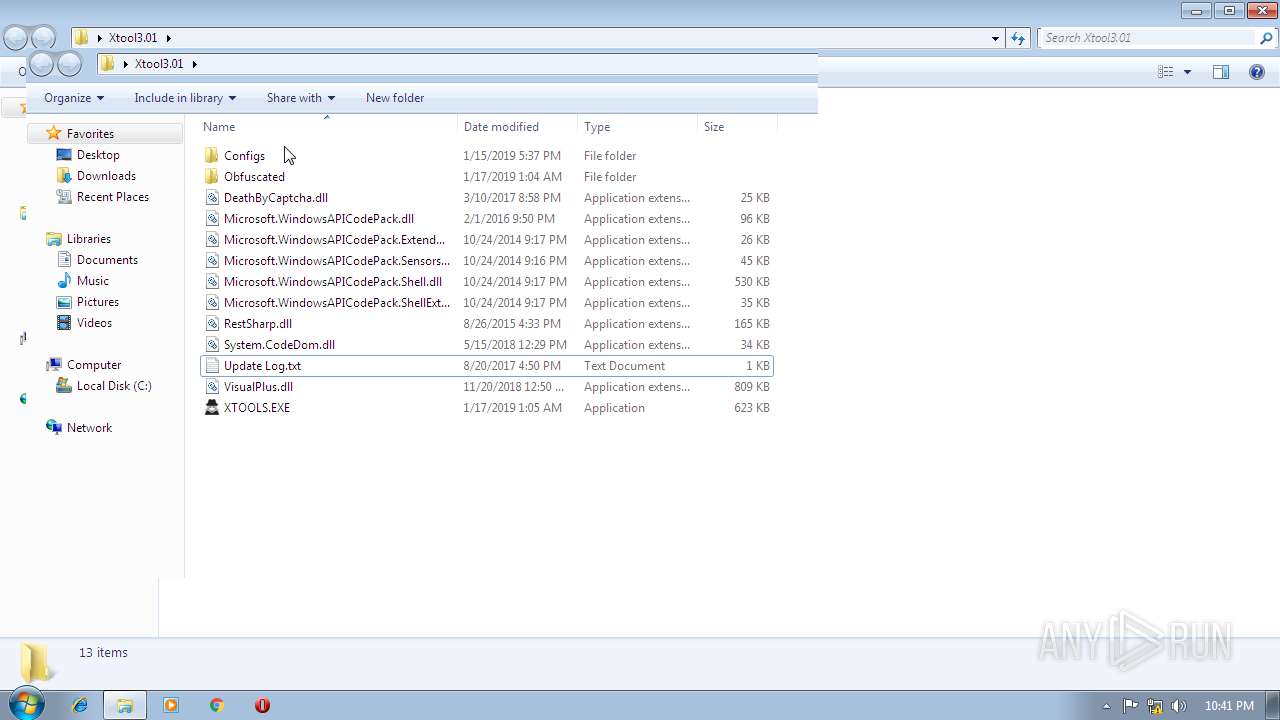Show hidden system tray icons

coord(1106,706)
